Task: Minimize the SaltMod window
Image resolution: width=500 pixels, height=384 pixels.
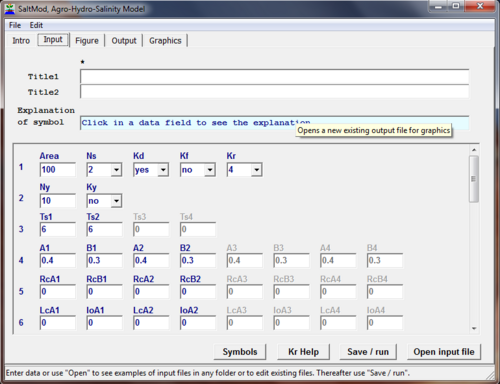Action: 439,6
